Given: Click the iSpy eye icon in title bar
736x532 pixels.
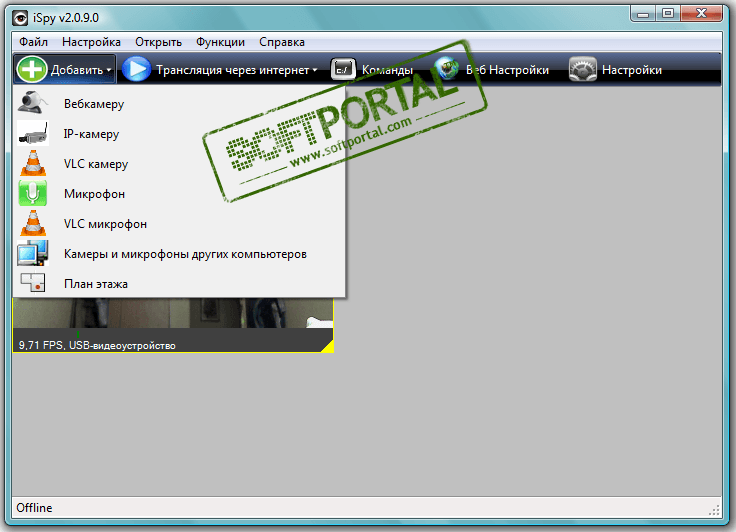Looking at the screenshot, I should tap(20, 18).
